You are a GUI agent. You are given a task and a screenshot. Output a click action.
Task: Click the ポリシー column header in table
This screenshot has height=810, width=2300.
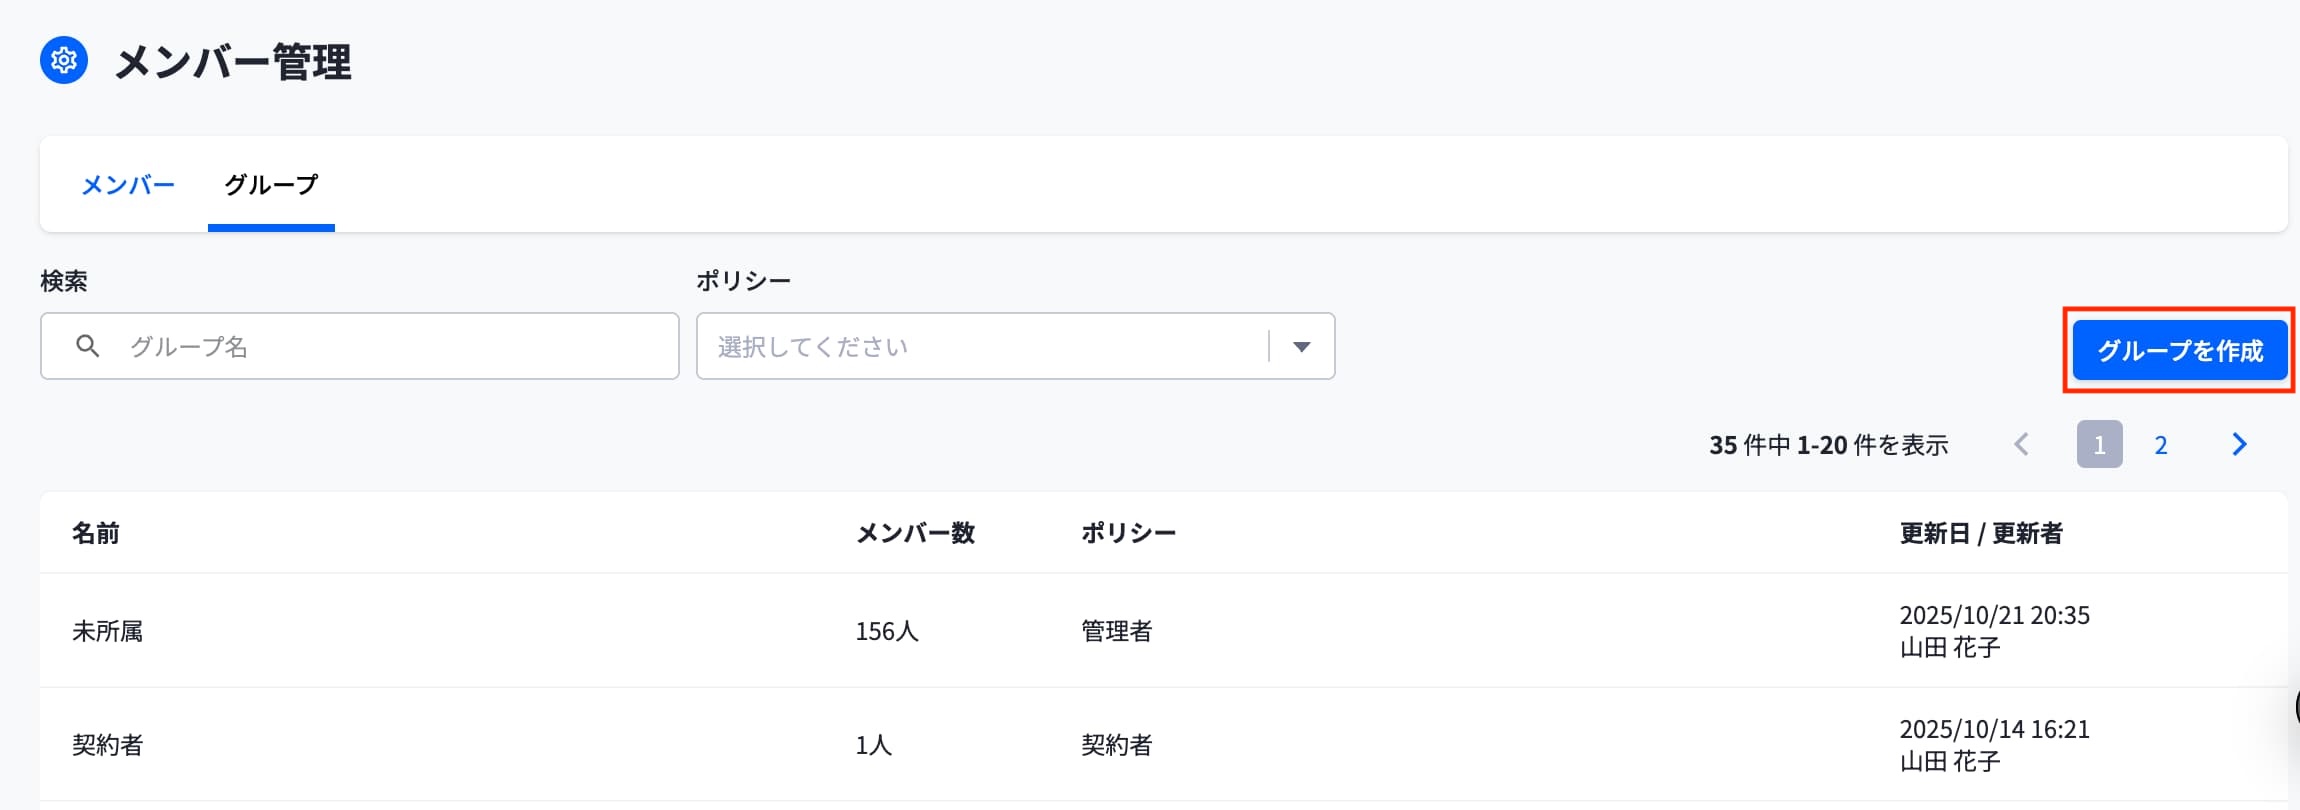1128,533
